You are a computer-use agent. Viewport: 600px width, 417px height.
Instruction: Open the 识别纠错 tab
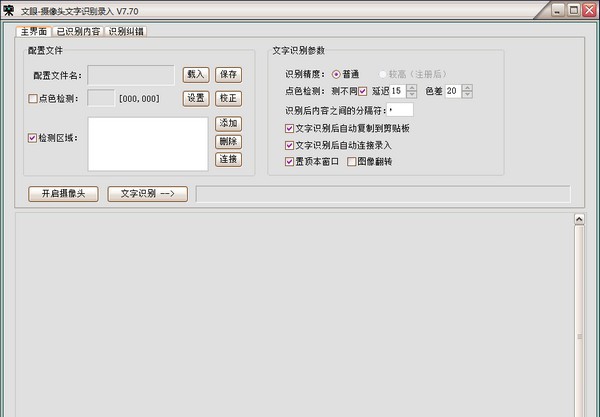click(126, 31)
